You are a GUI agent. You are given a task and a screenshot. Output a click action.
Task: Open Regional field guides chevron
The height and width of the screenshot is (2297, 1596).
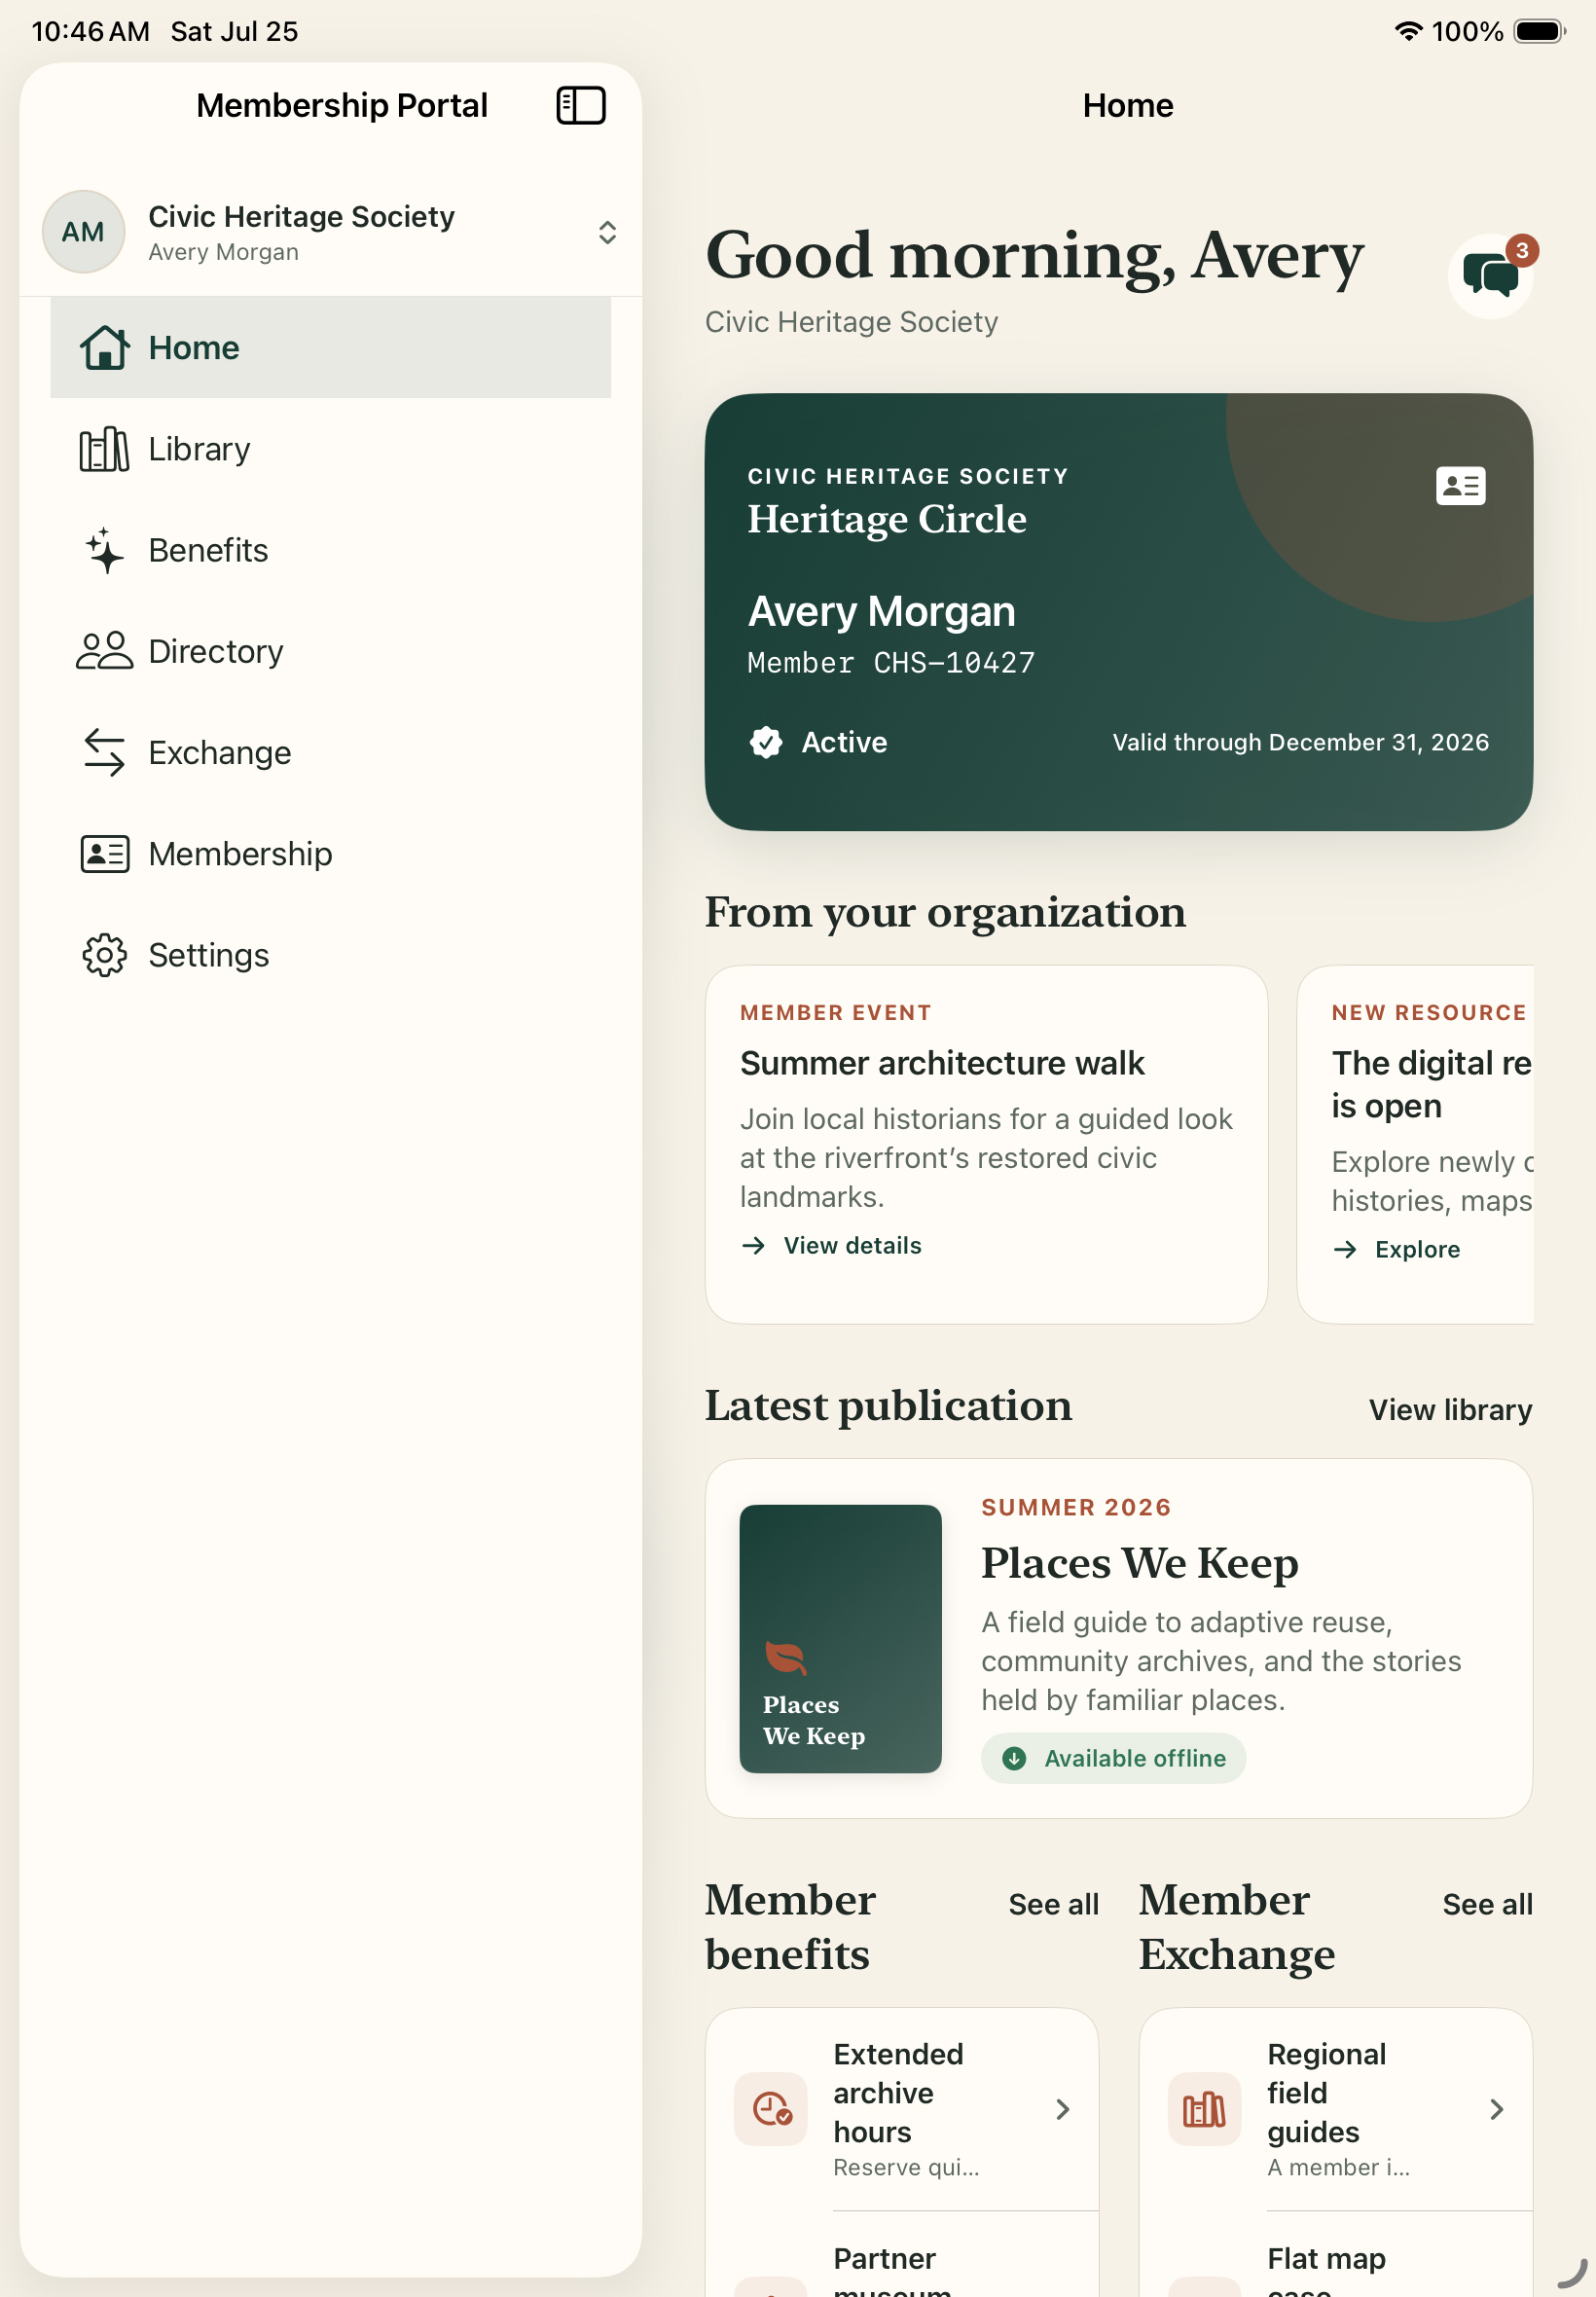coord(1496,2109)
